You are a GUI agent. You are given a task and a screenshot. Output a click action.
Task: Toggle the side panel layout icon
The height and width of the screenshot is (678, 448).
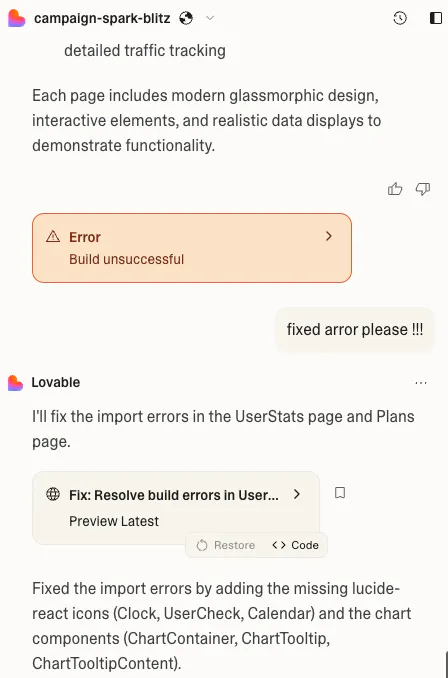point(435,18)
